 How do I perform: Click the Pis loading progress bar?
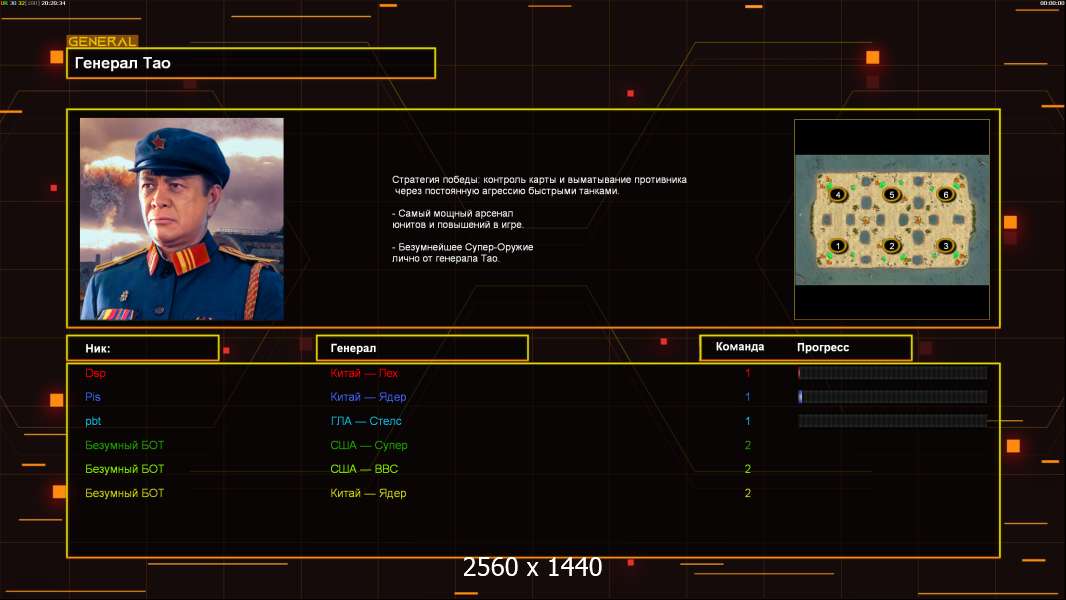coord(893,397)
